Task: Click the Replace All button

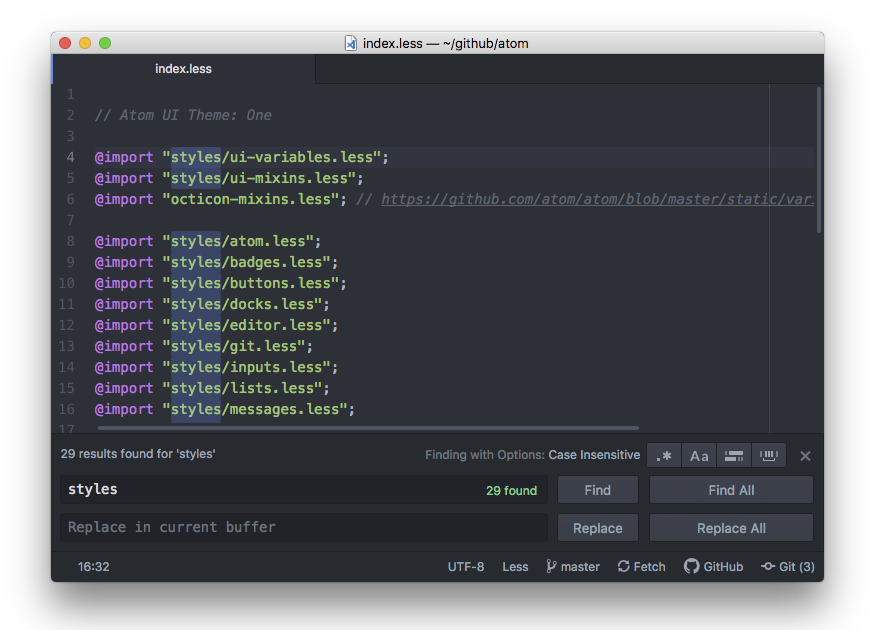Action: (731, 528)
